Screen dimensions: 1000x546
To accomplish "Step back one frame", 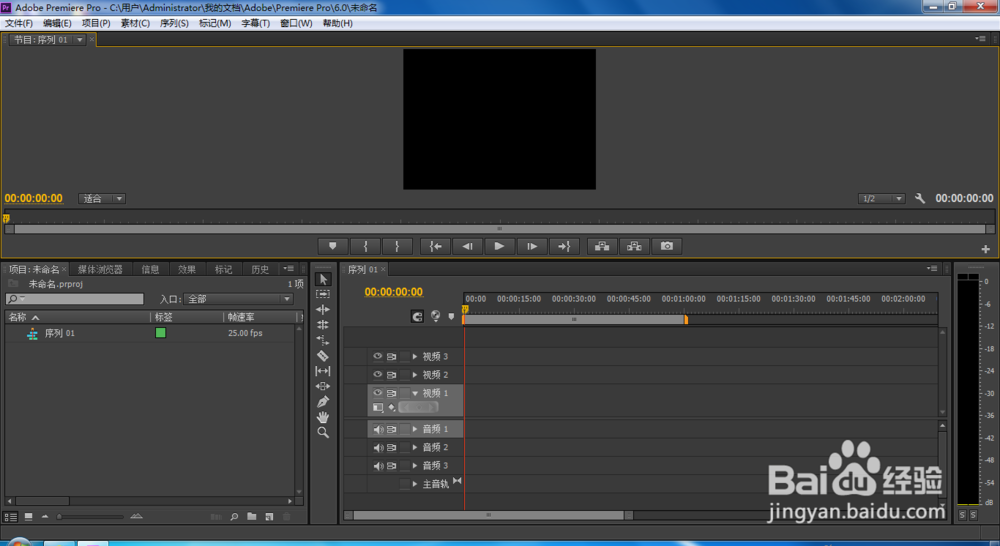I will [x=467, y=246].
